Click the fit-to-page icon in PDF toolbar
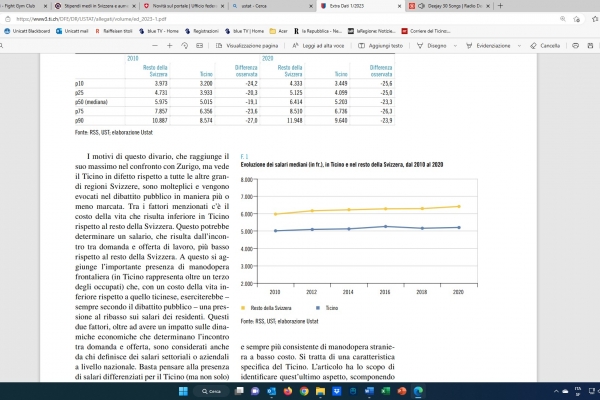Screen dimensions: 600x400 tap(199, 46)
